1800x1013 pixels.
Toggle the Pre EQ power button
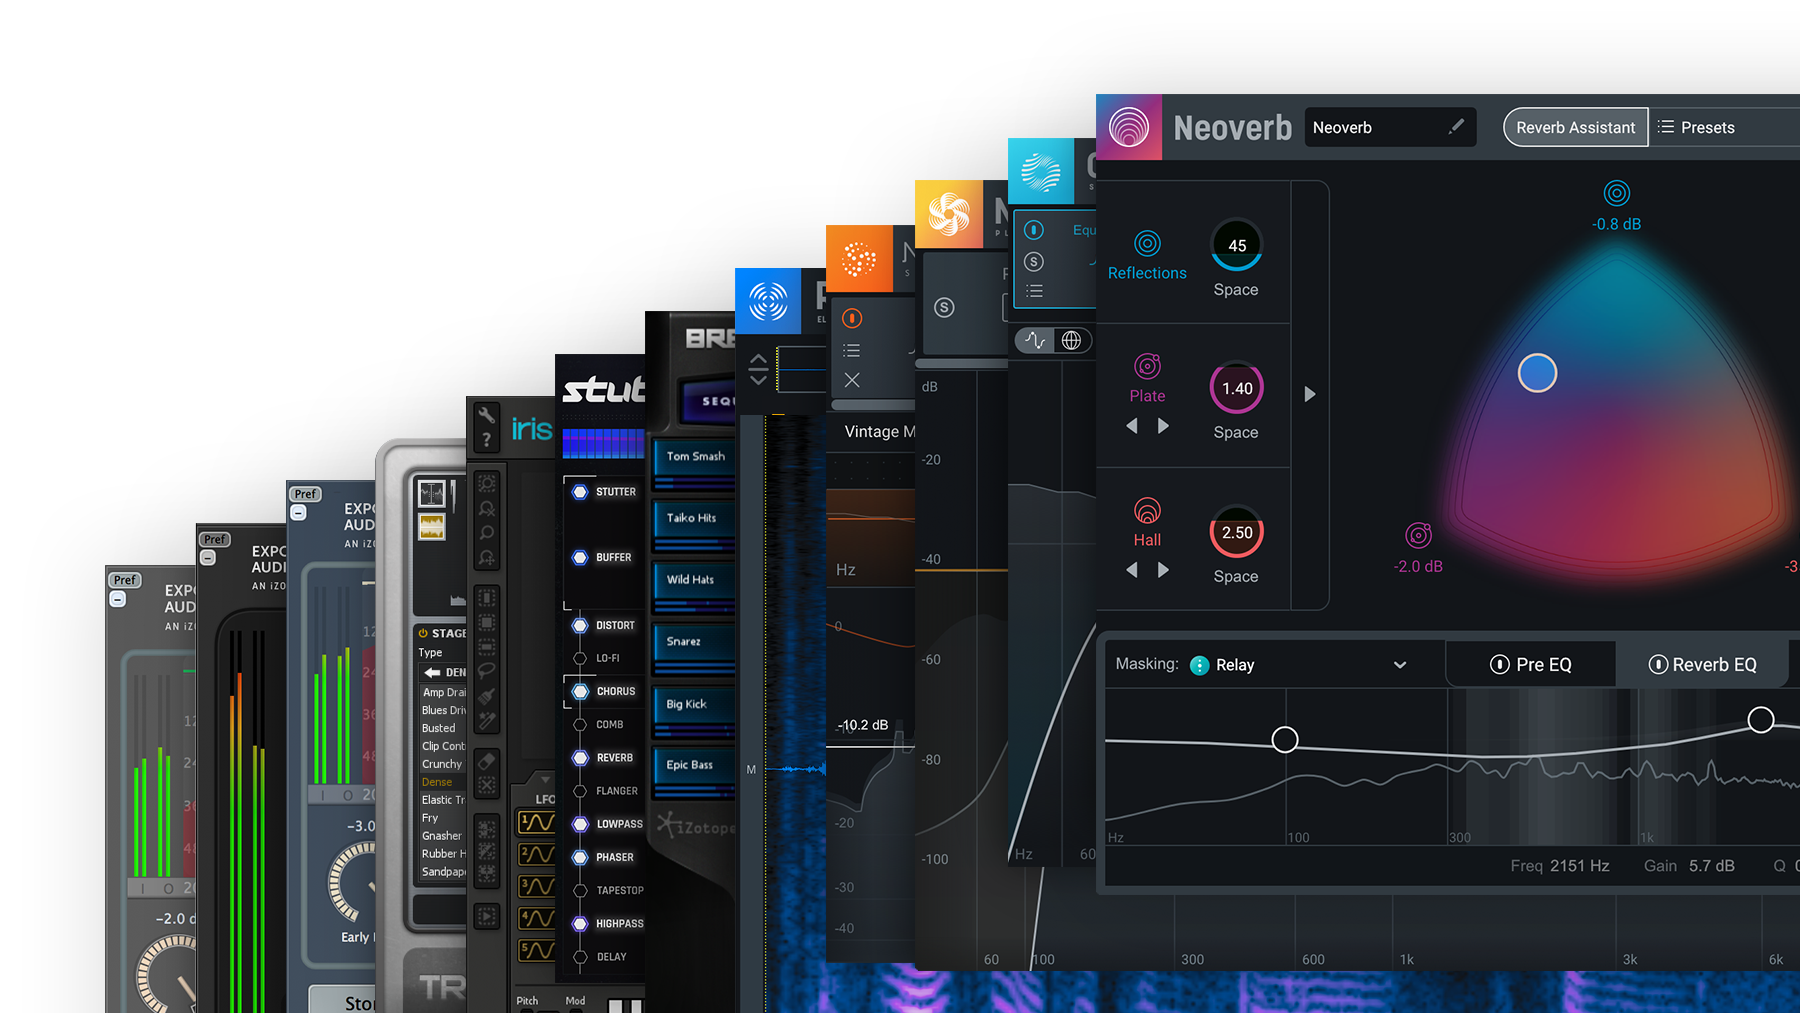point(1499,665)
